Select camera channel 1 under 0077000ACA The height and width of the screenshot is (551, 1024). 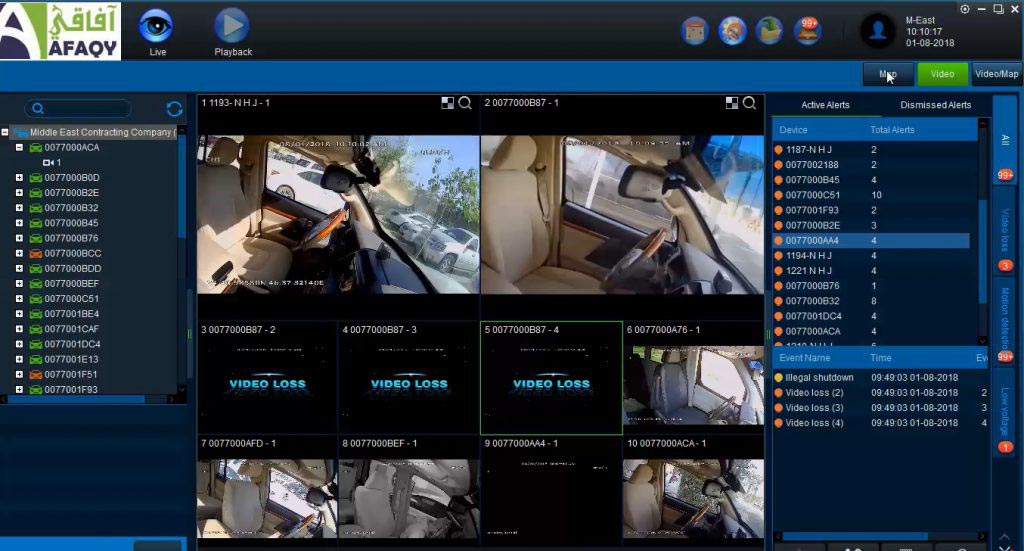(52, 163)
